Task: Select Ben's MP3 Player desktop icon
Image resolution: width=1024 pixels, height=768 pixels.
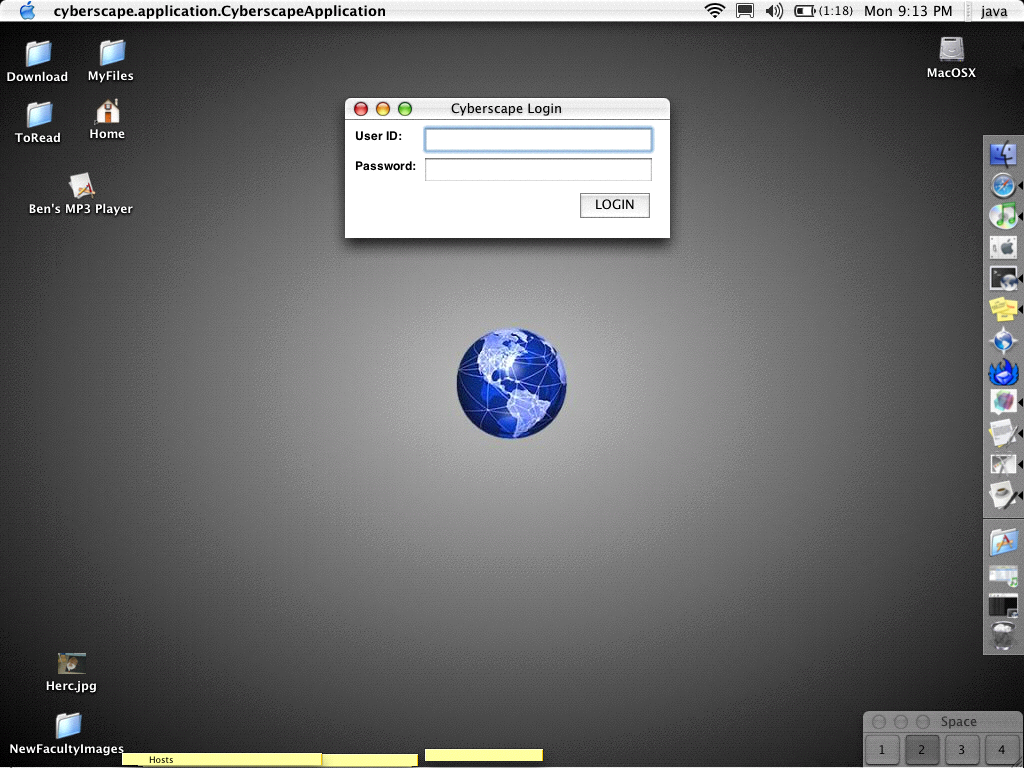Action: click(81, 187)
